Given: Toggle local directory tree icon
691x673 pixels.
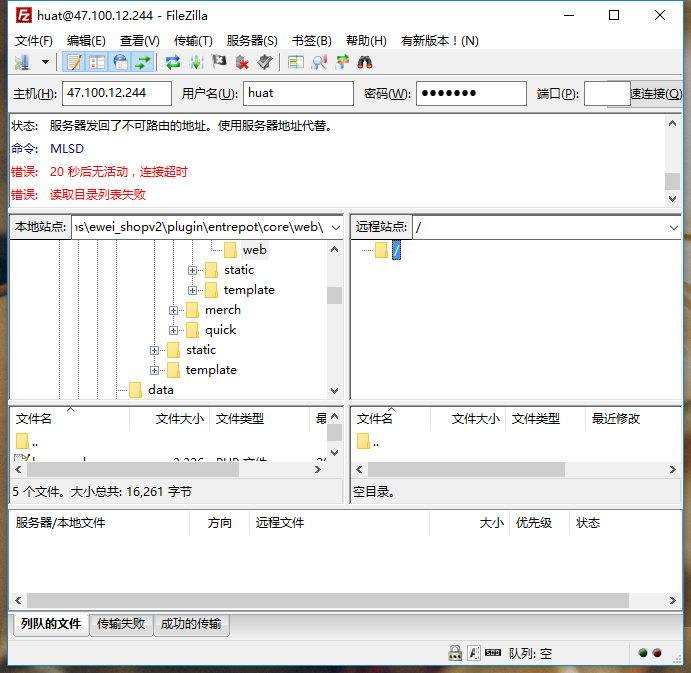Looking at the screenshot, I should [97, 62].
